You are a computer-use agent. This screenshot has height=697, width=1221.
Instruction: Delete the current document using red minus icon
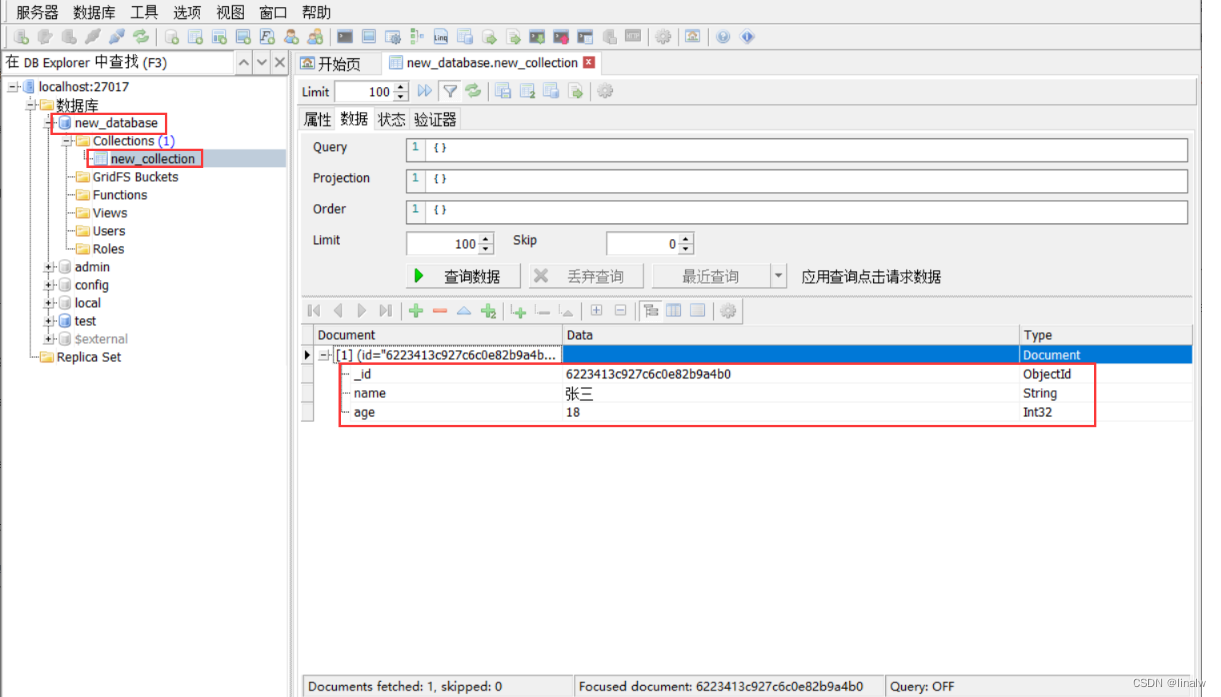point(440,311)
